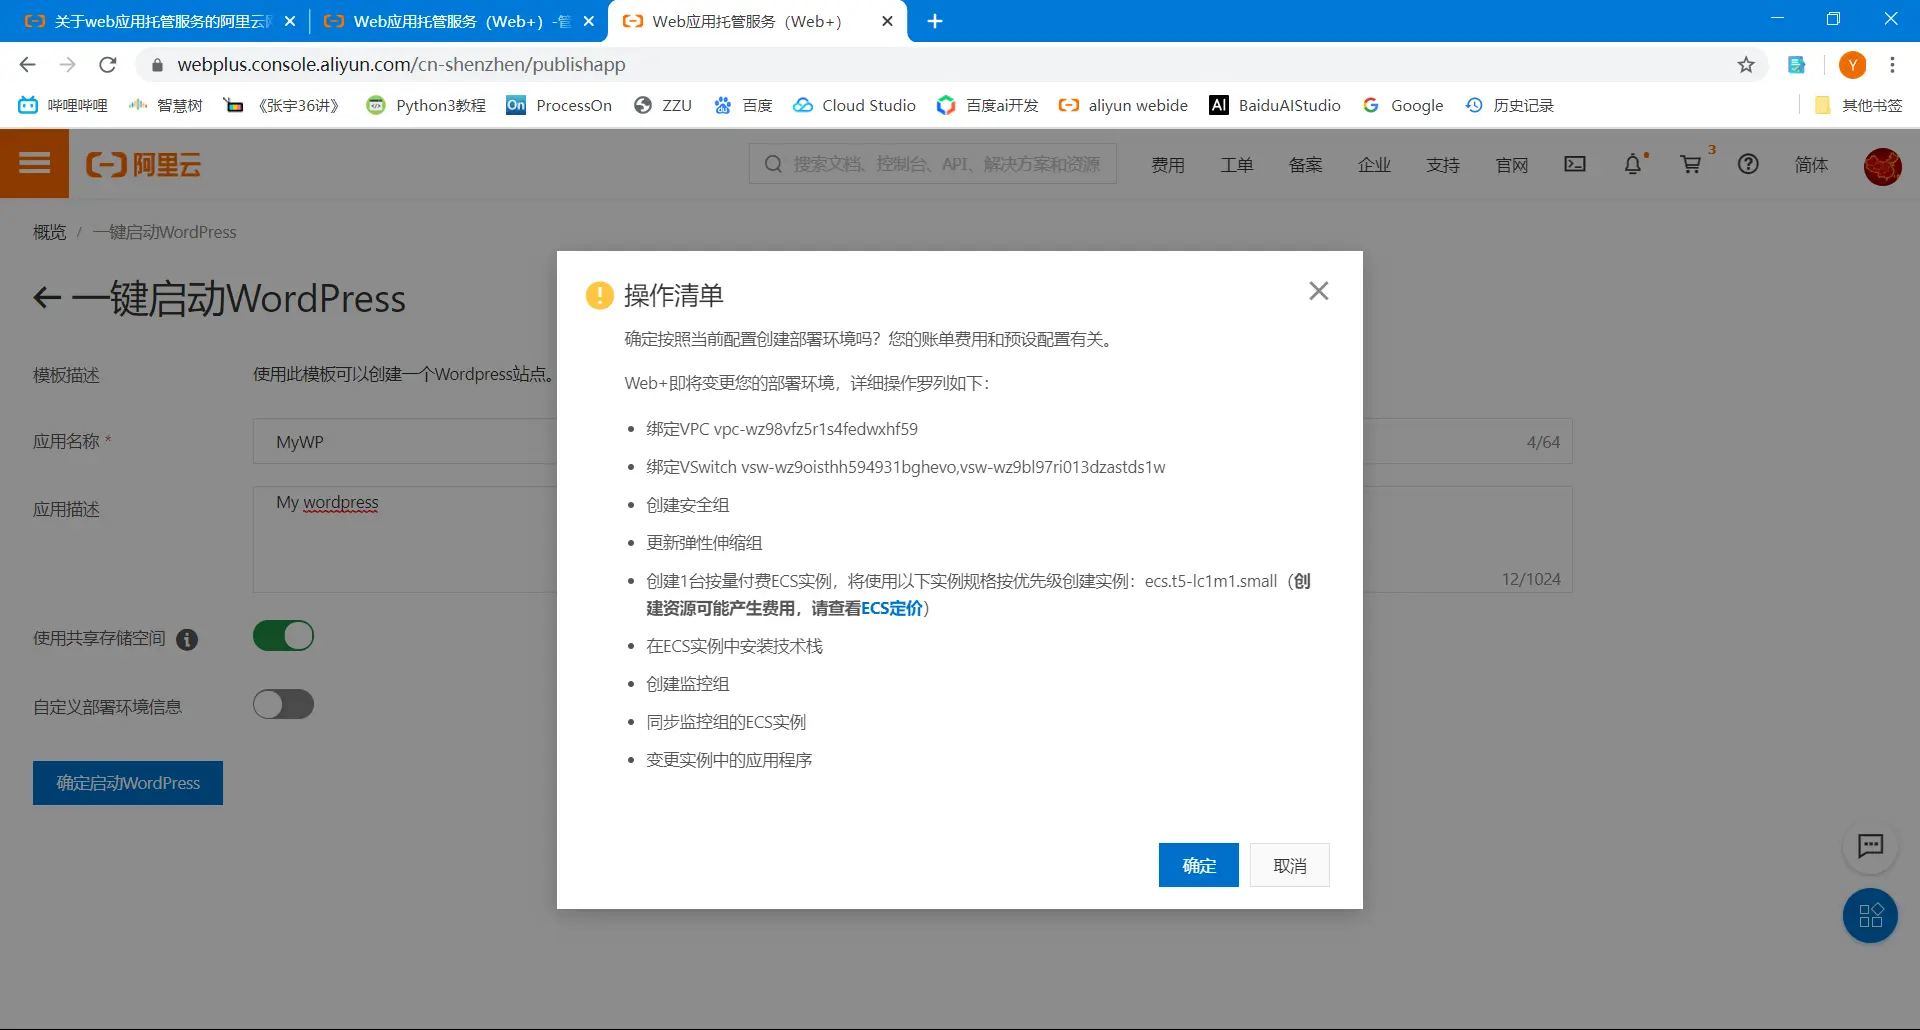Click the back arrow beside 一键启动WordPress
The image size is (1920, 1030).
[x=47, y=298]
